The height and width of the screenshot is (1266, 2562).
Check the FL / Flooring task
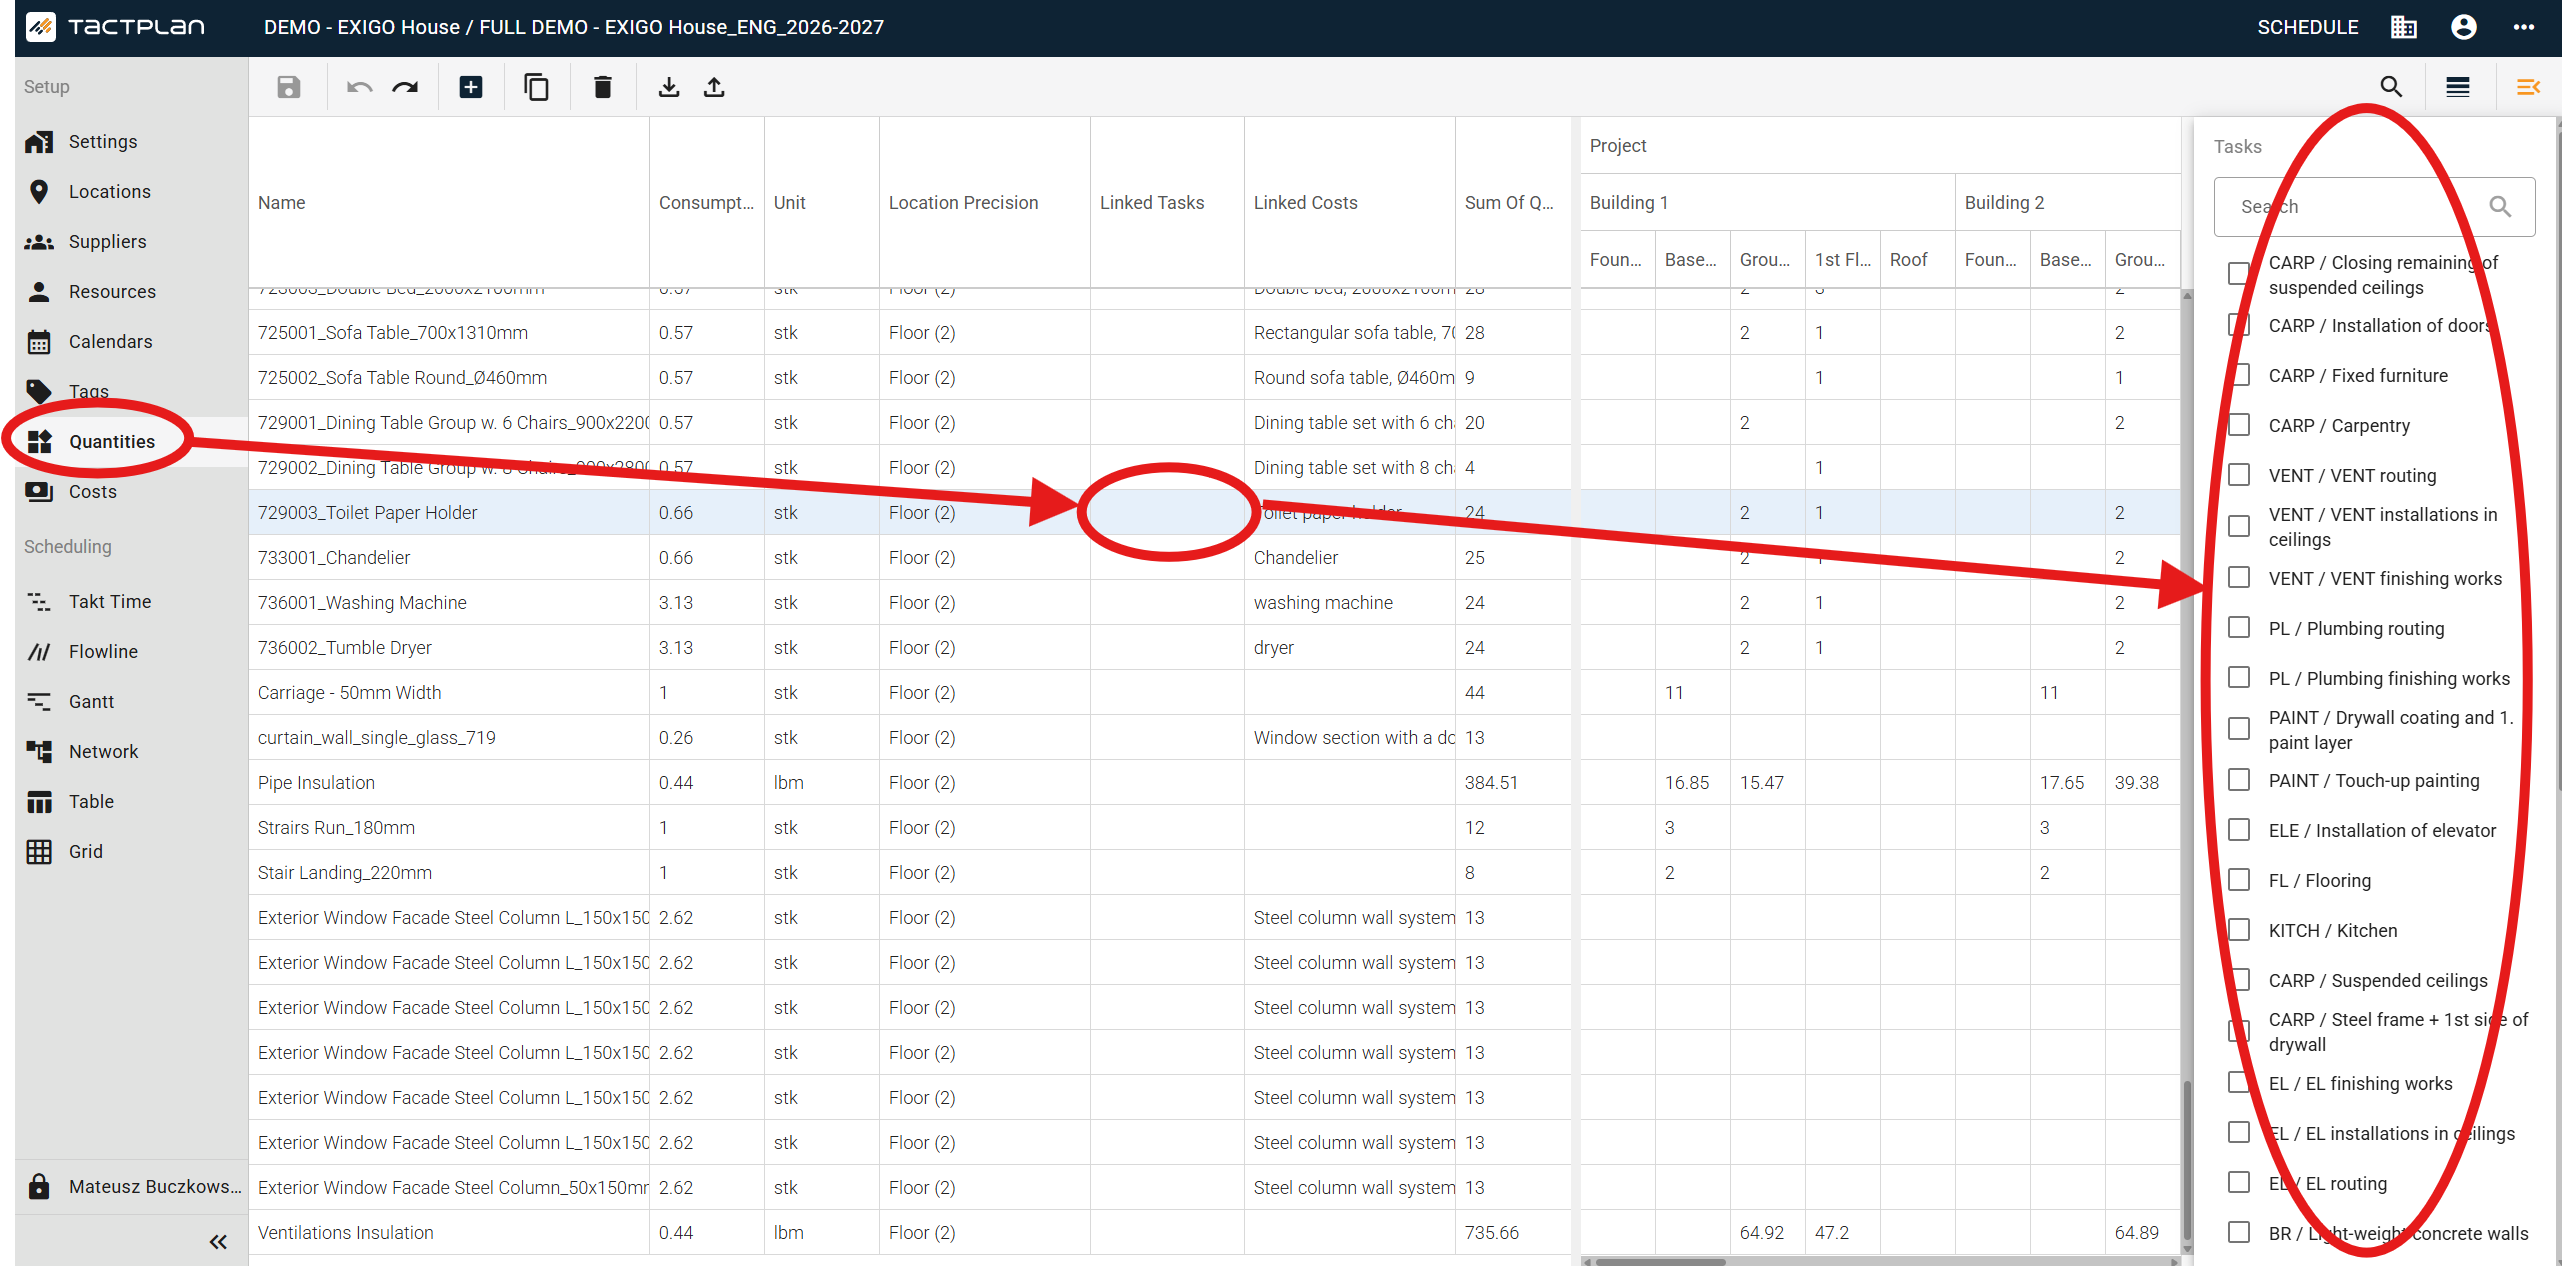[x=2240, y=880]
